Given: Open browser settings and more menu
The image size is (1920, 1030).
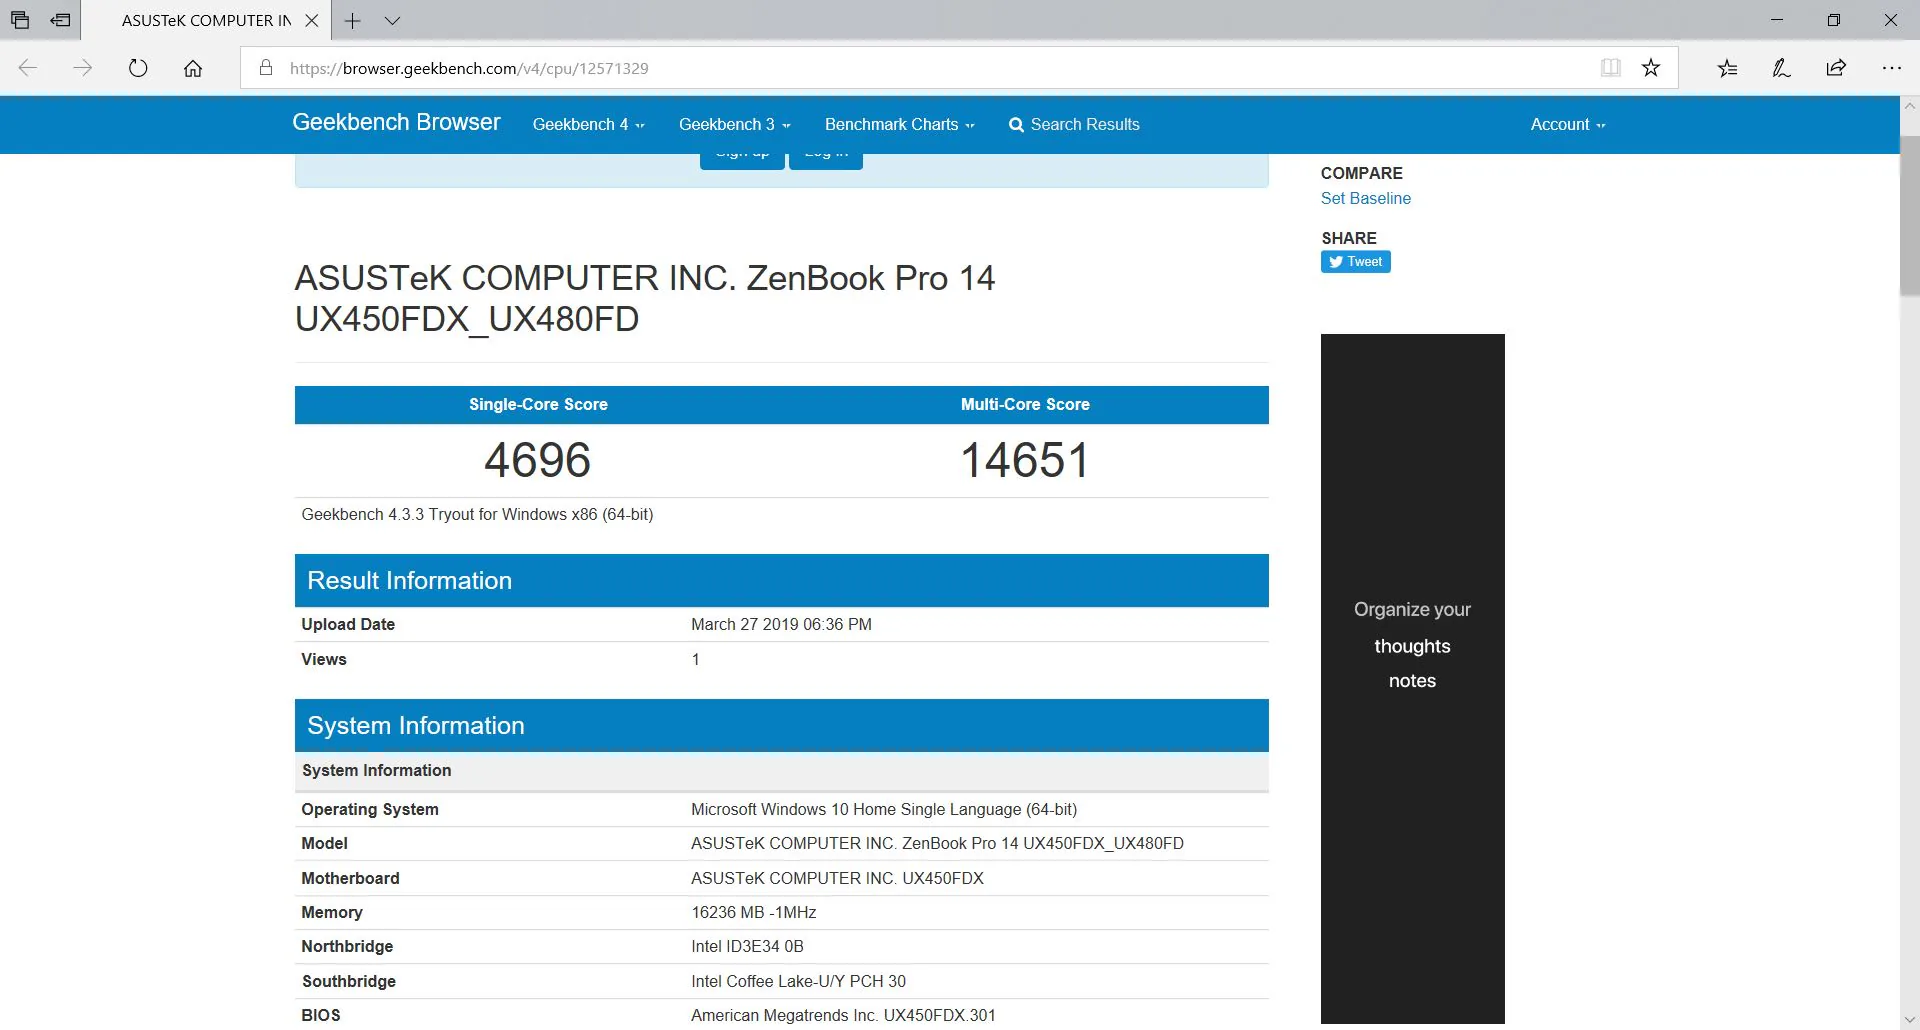Looking at the screenshot, I should pyautogui.click(x=1891, y=68).
